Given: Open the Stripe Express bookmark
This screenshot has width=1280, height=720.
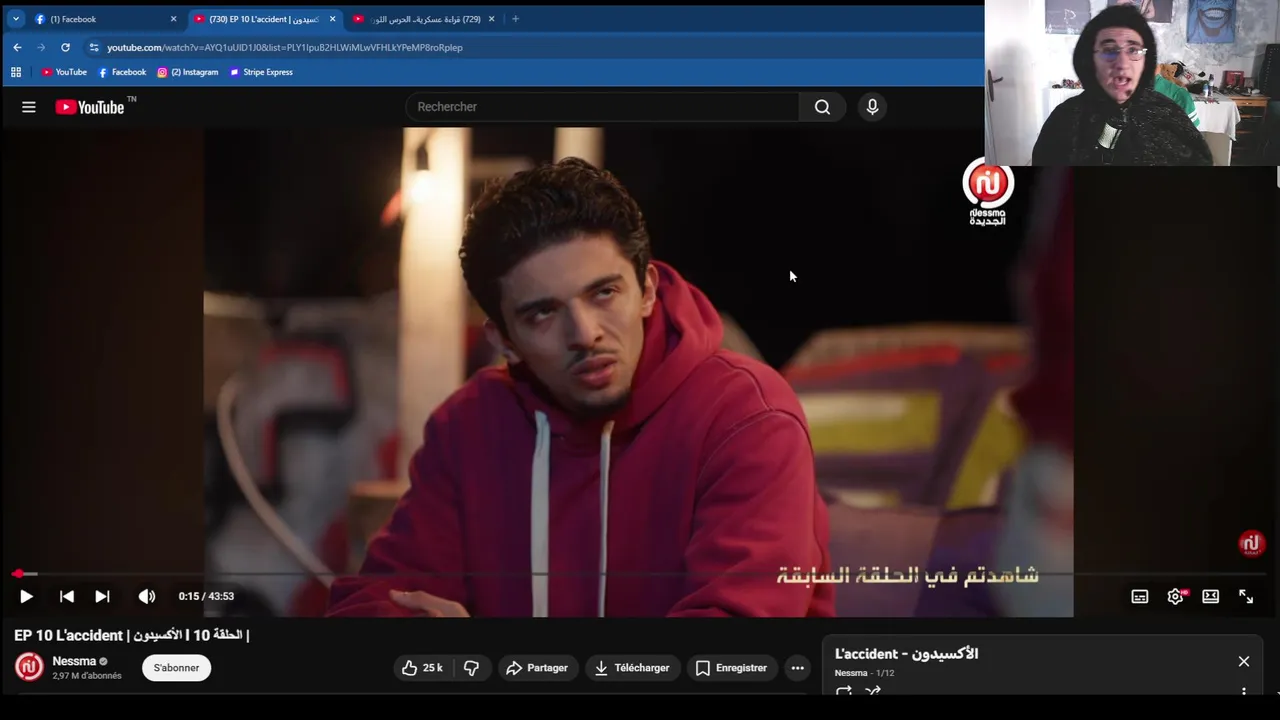Looking at the screenshot, I should point(261,72).
